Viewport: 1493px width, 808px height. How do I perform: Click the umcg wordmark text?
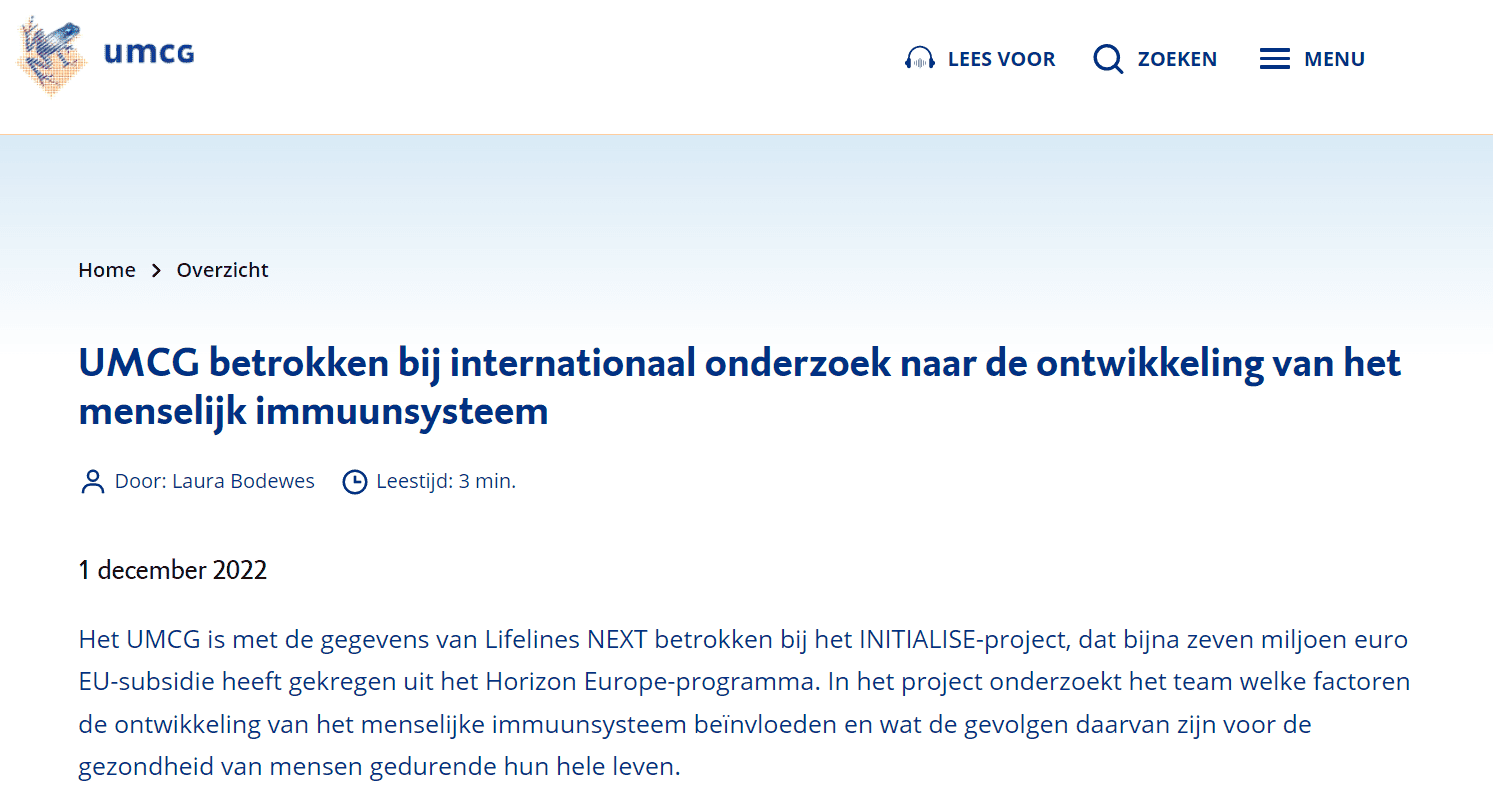coord(149,54)
